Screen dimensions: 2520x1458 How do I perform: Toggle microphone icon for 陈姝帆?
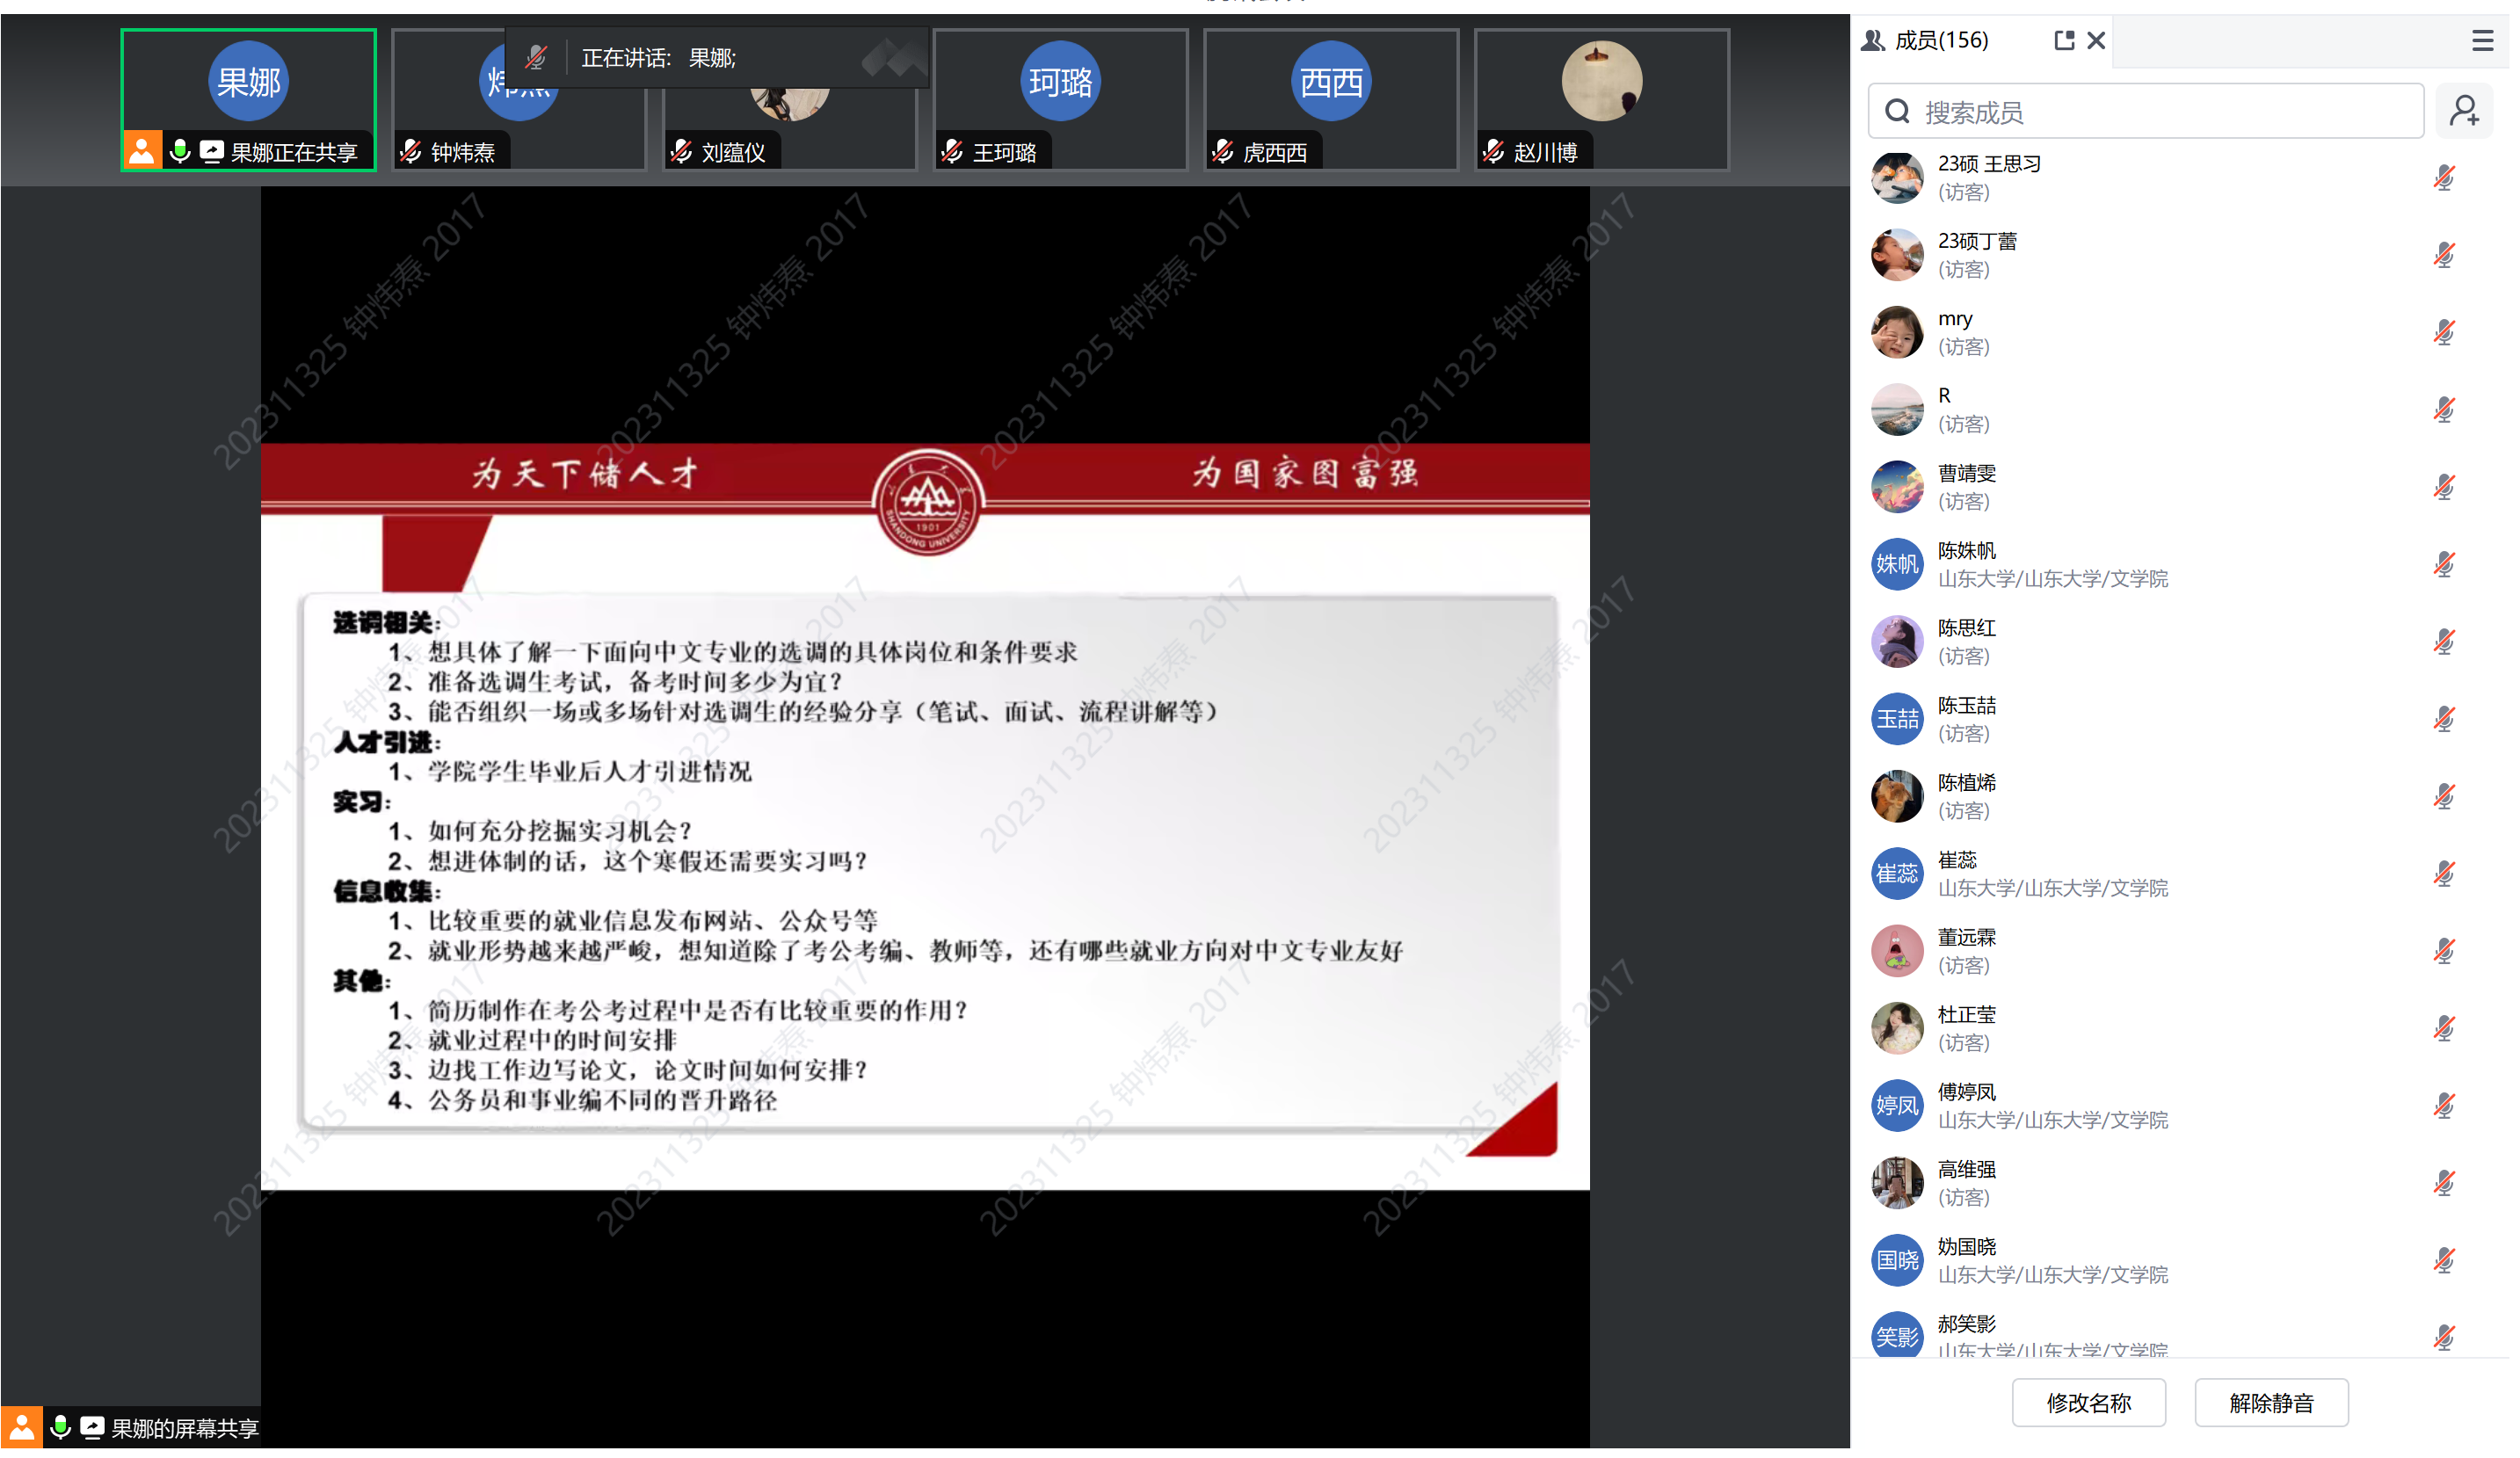(x=2443, y=565)
